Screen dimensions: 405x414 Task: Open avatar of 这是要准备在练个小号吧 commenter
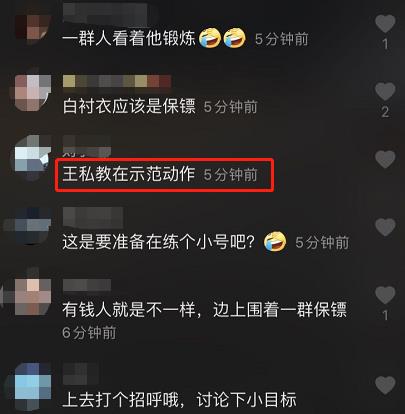[x=33, y=226]
